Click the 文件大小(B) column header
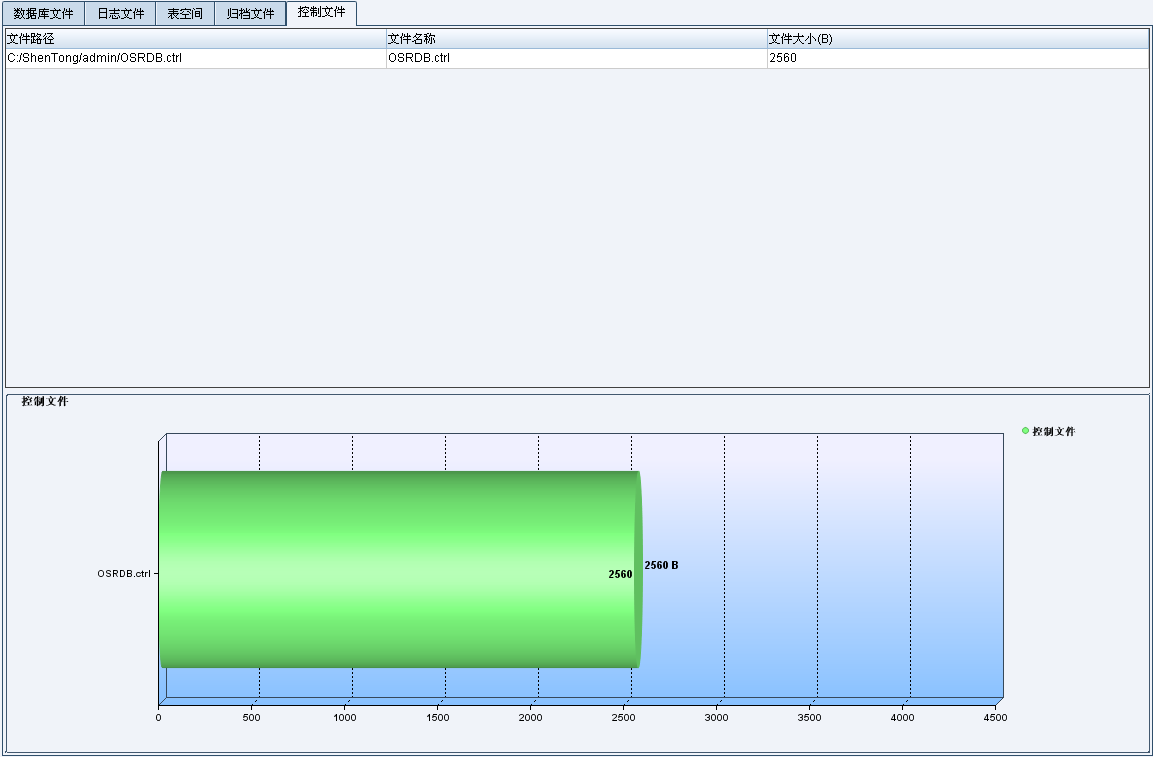The image size is (1153, 757). coord(957,39)
